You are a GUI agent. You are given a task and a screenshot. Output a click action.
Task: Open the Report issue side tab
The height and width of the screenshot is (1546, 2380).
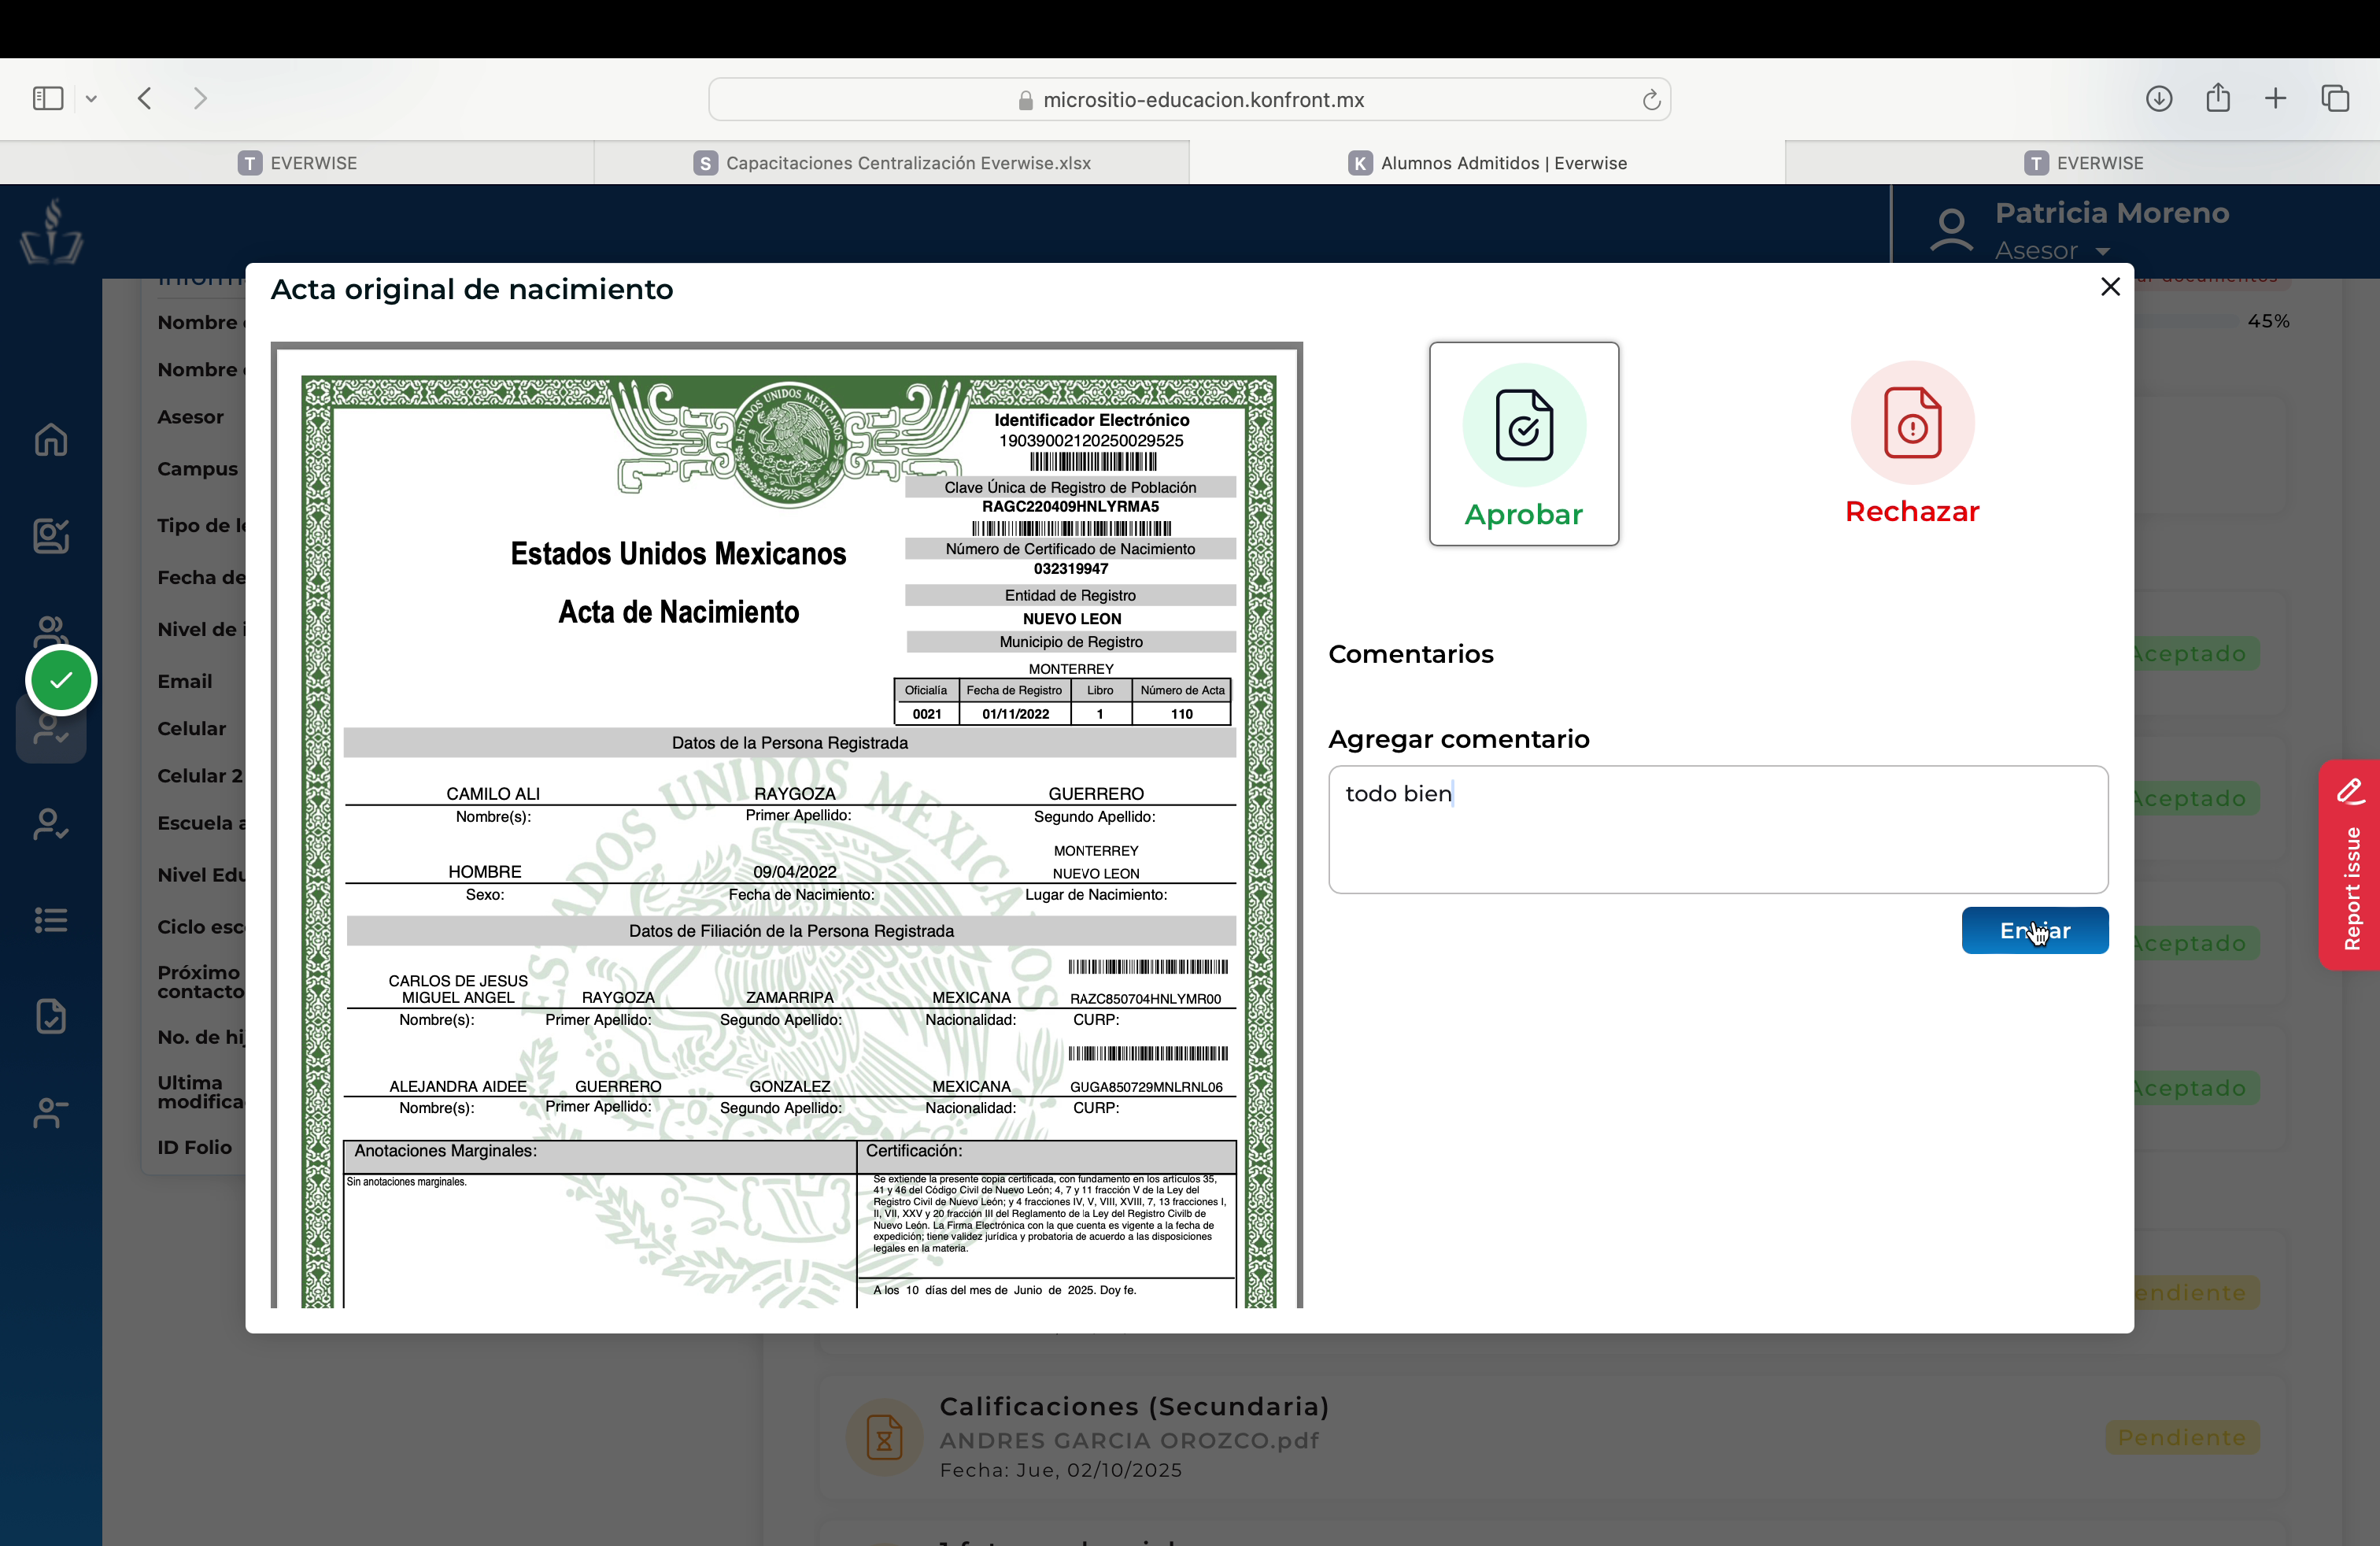point(2349,865)
